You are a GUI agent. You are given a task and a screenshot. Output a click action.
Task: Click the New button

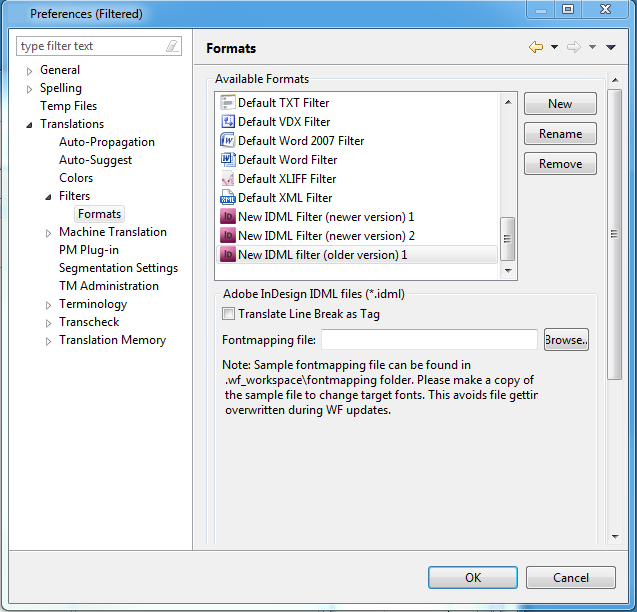pyautogui.click(x=560, y=104)
